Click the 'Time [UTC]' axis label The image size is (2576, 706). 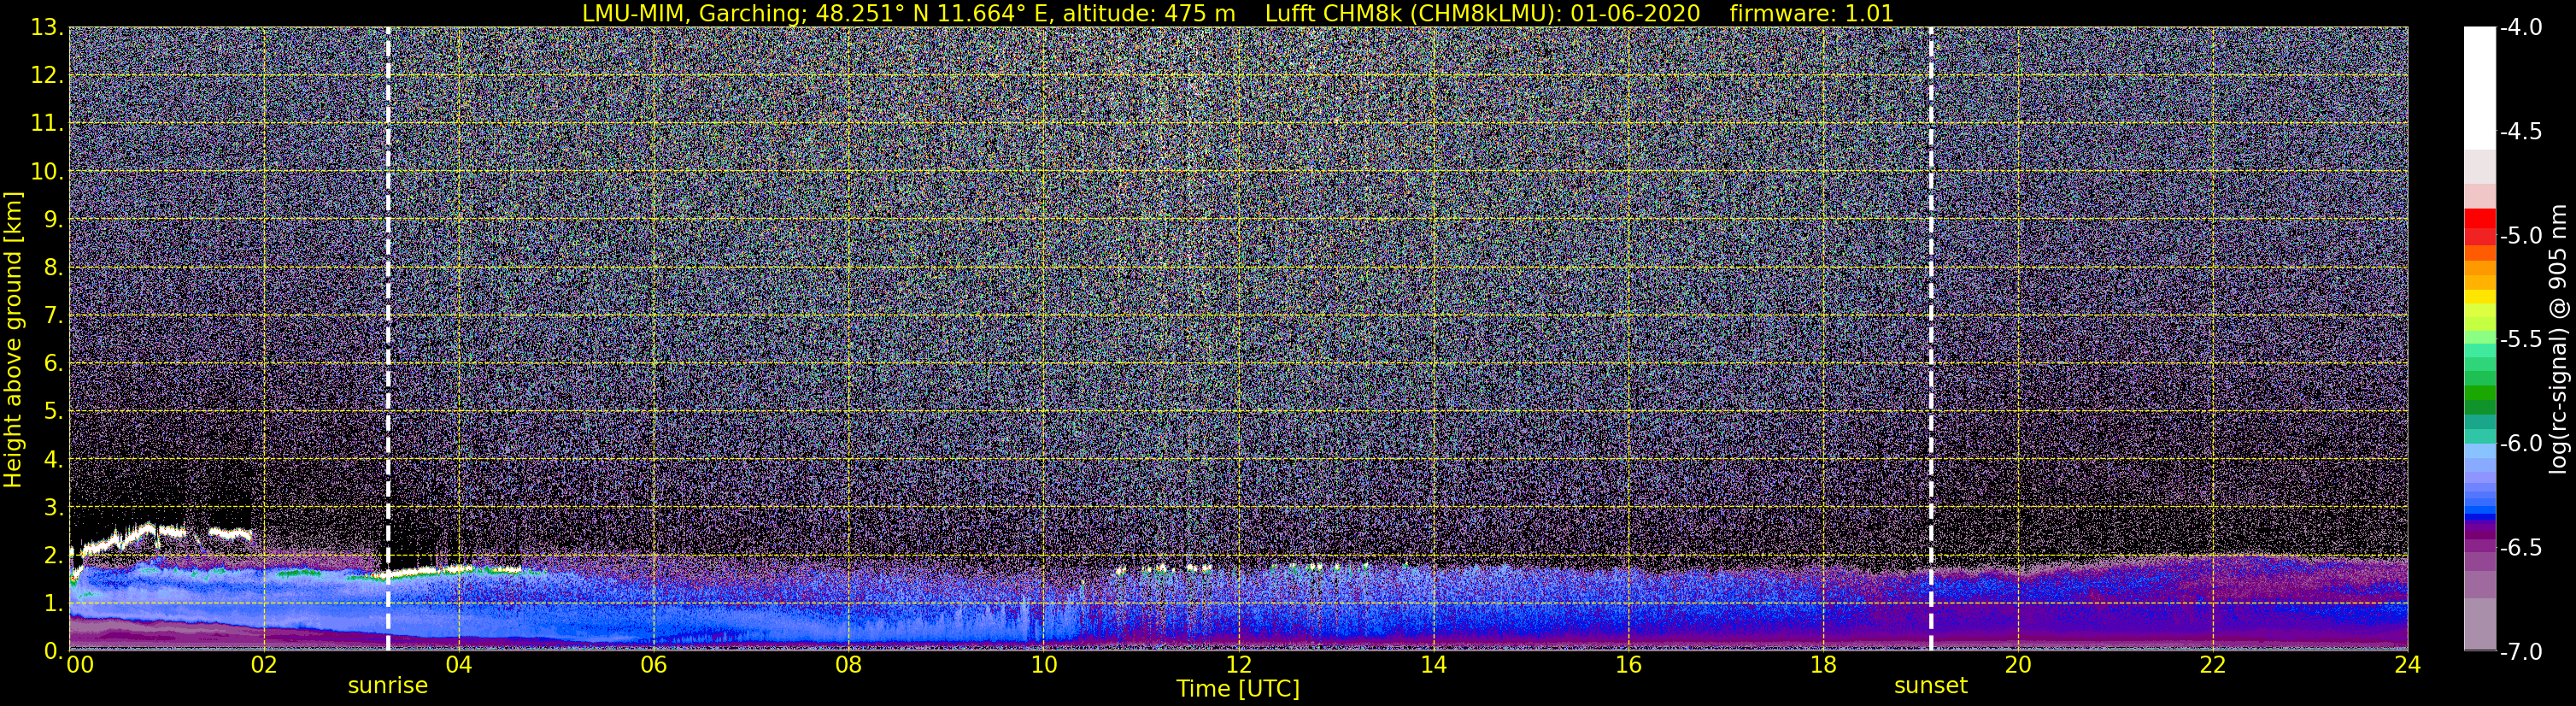coord(1238,688)
